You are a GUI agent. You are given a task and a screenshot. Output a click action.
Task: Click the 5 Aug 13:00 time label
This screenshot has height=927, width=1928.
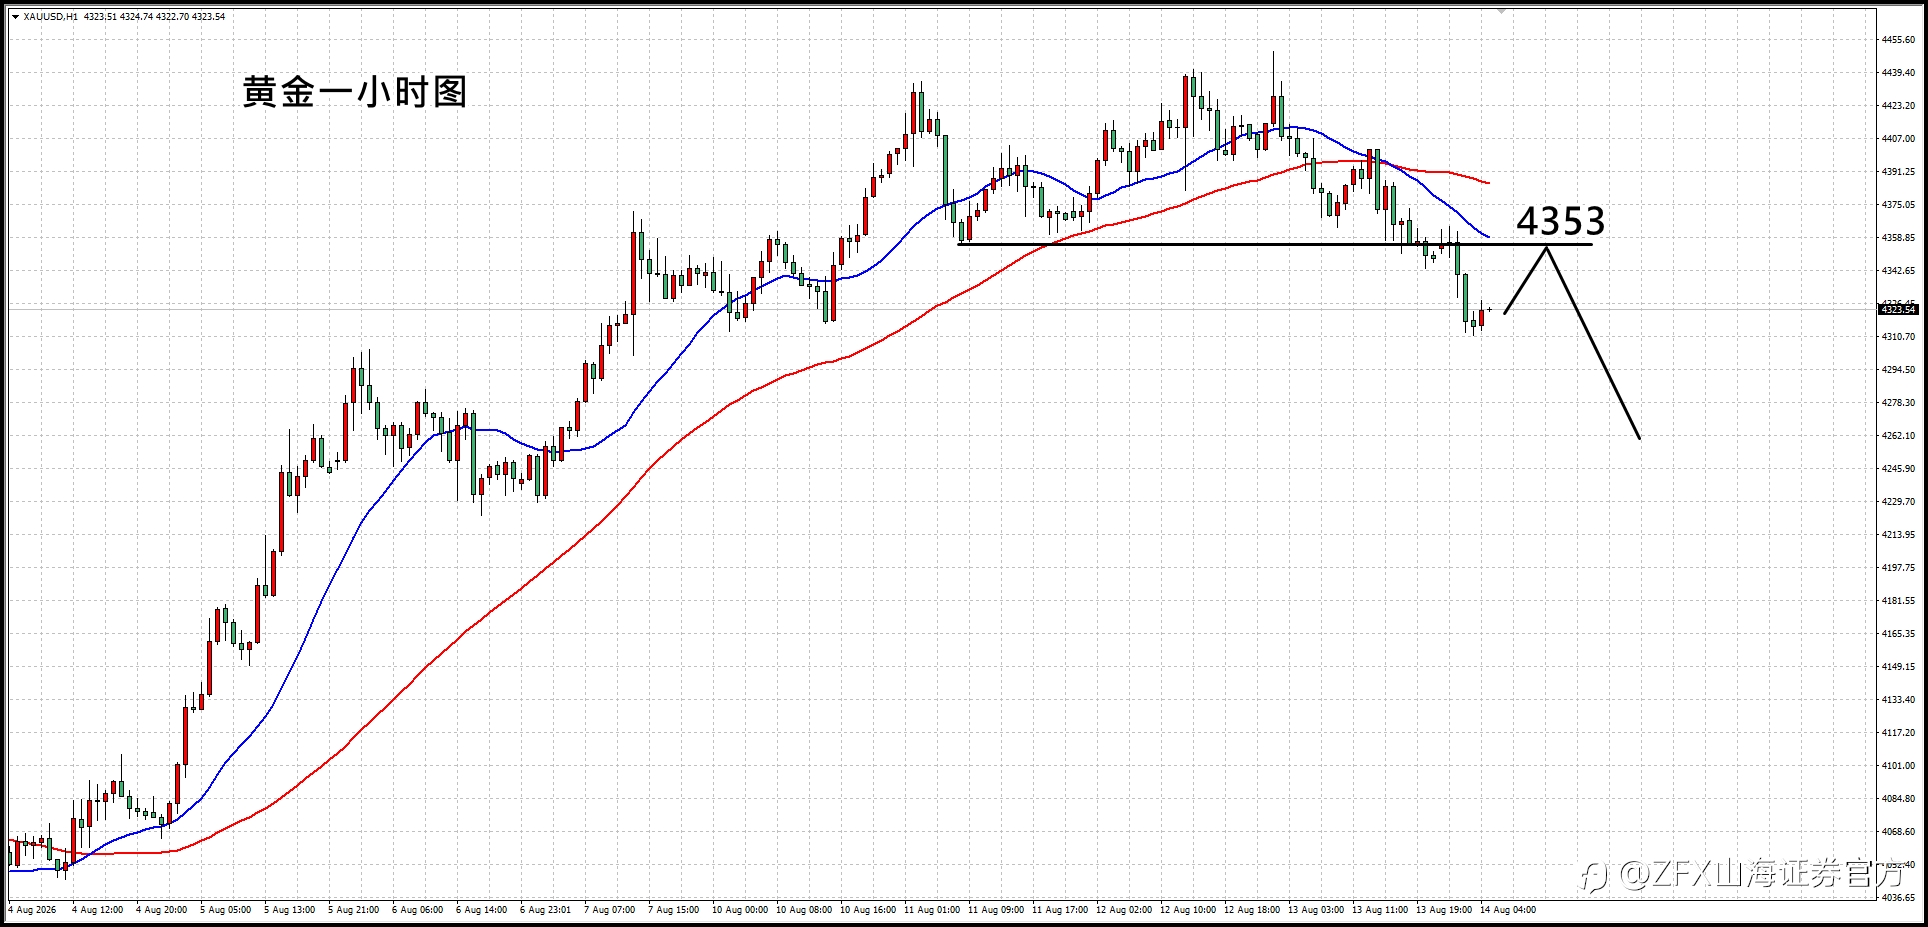tap(290, 910)
